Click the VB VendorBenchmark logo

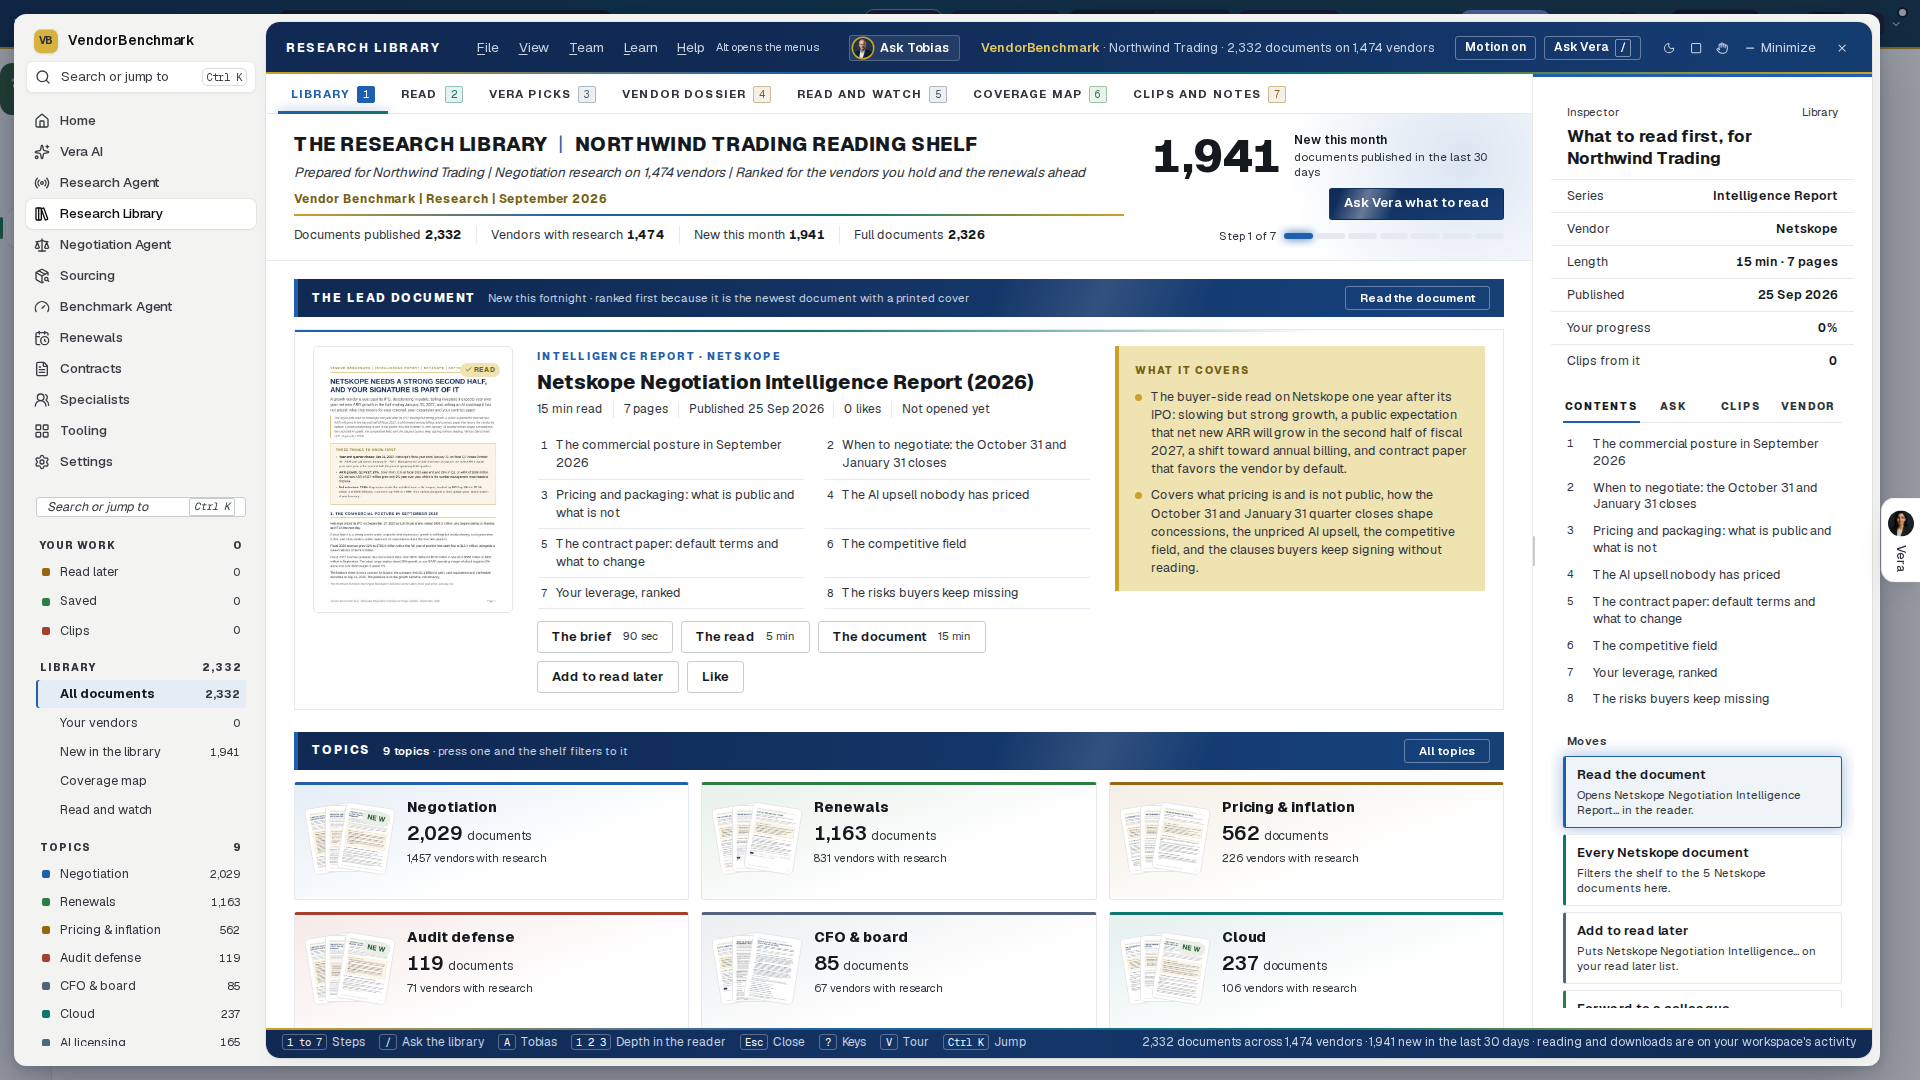pos(46,40)
